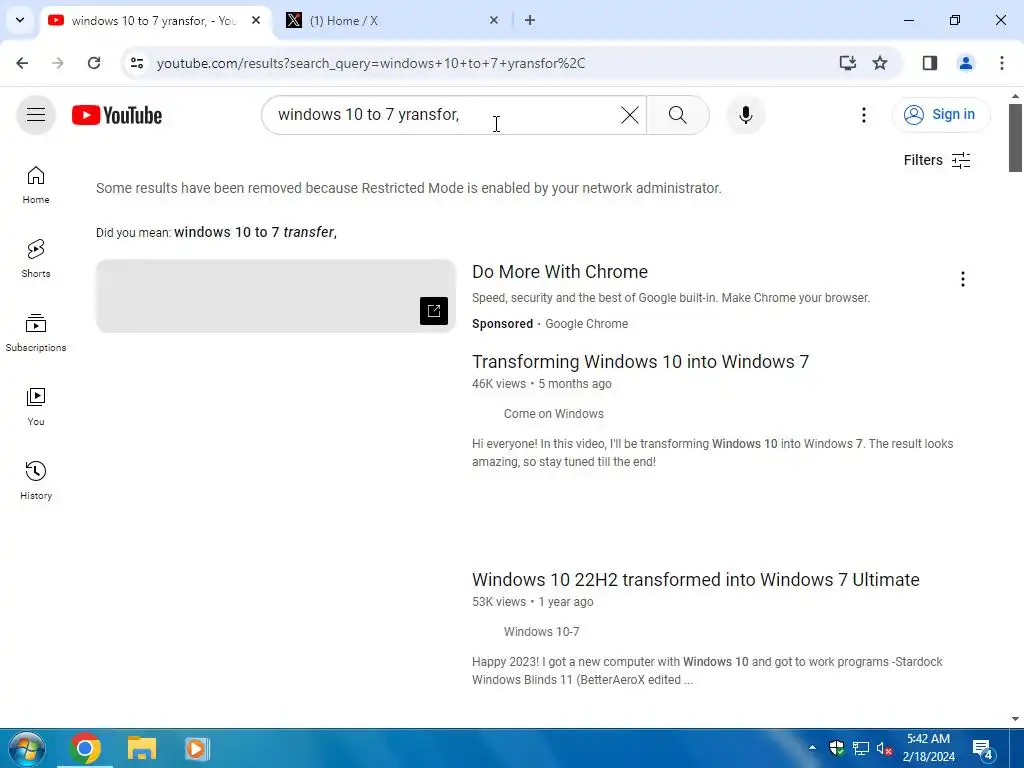This screenshot has height=768, width=1024.
Task: Clear the search query with the X icon
Action: [x=630, y=115]
